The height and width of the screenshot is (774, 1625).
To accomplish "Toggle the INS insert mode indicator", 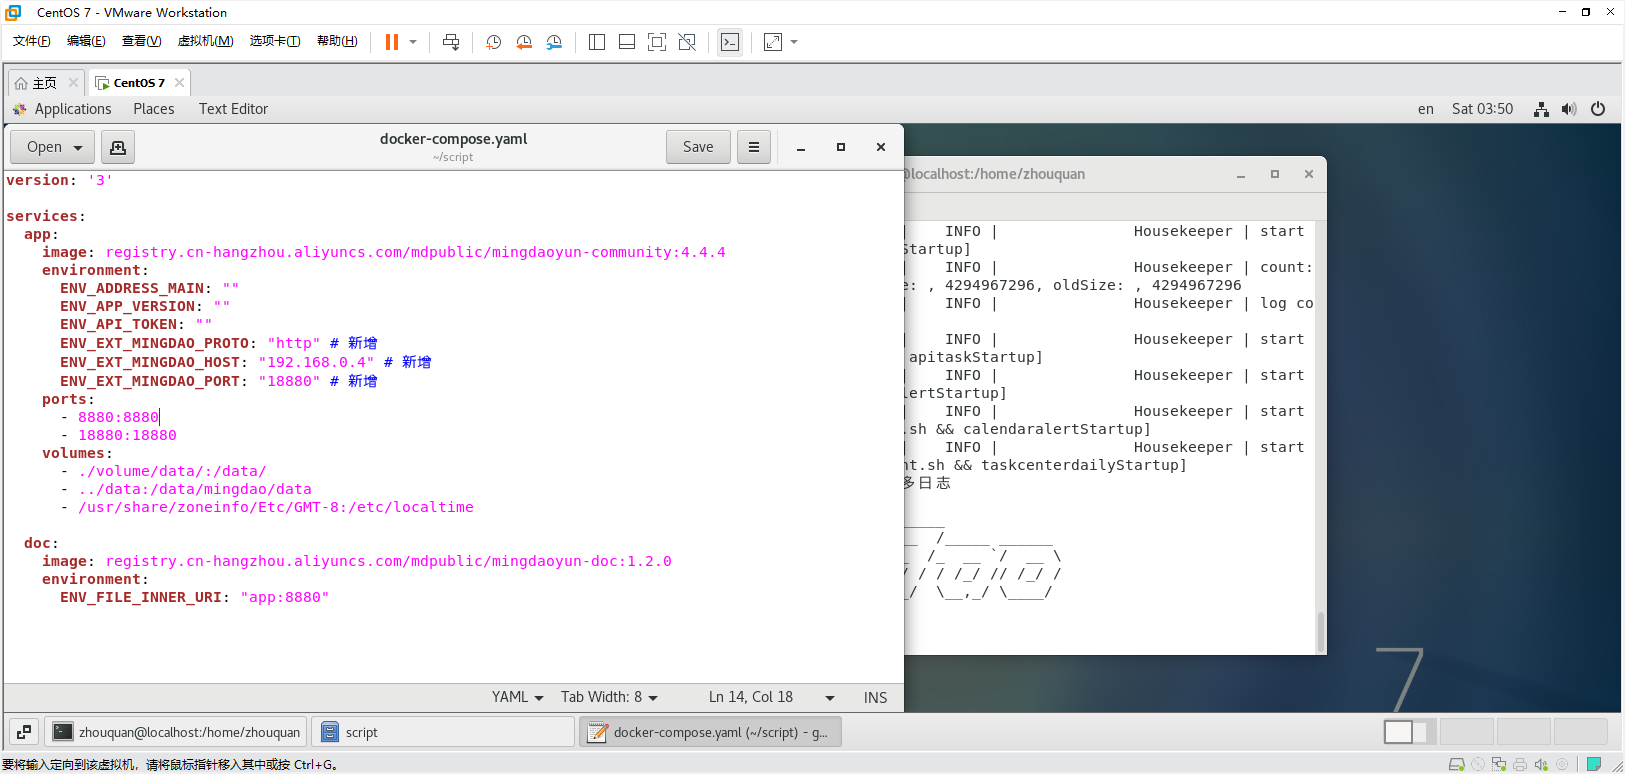I will point(875,698).
